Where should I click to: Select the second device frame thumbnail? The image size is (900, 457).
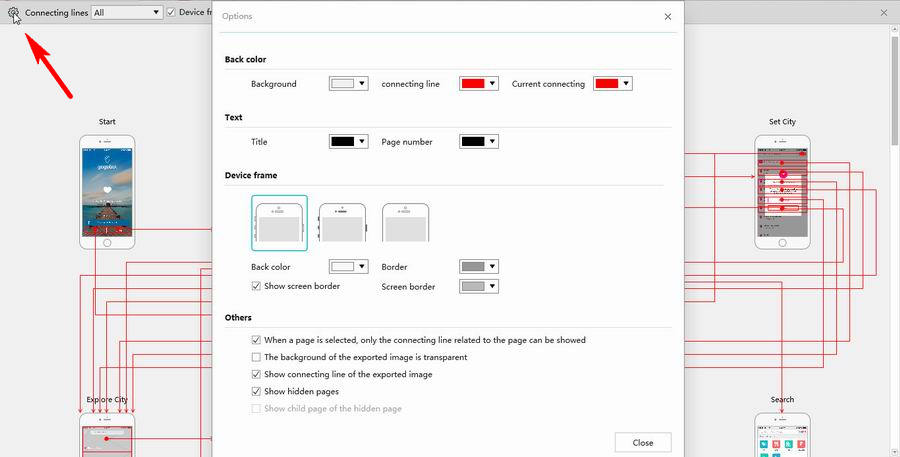[x=342, y=223]
